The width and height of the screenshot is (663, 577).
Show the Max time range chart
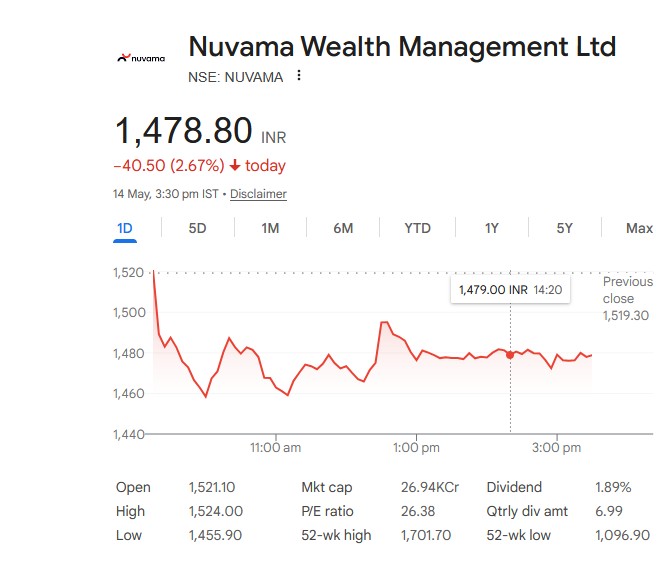tap(639, 229)
